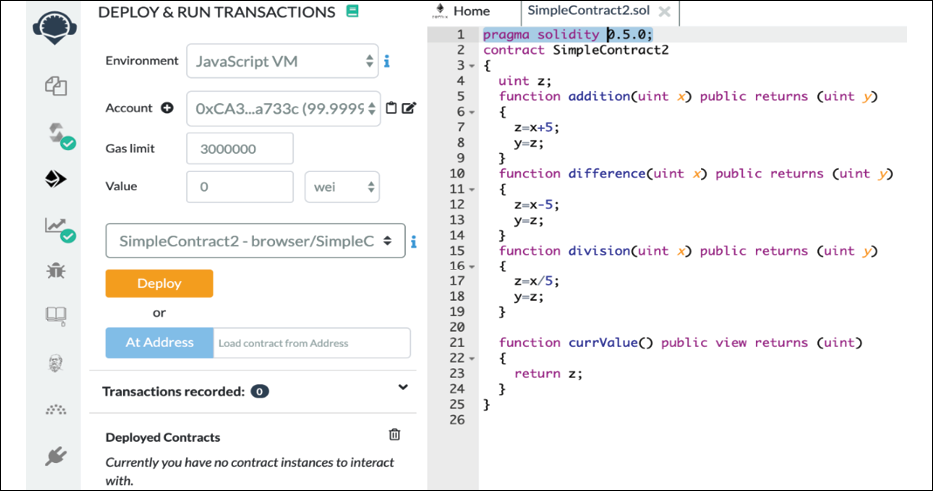Switch to the Home tab
The height and width of the screenshot is (491, 933).
pyautogui.click(x=471, y=11)
